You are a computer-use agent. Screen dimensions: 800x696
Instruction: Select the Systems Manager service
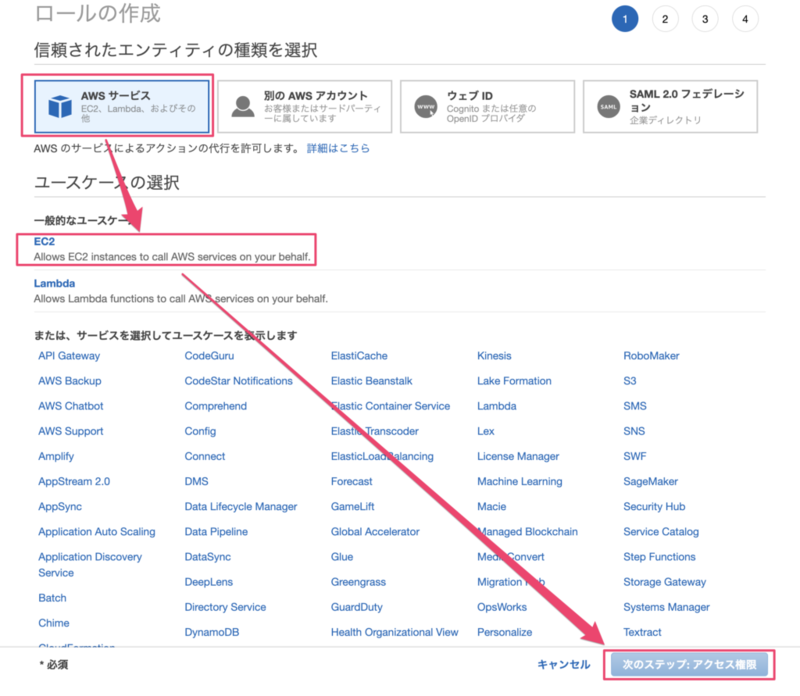(666, 607)
